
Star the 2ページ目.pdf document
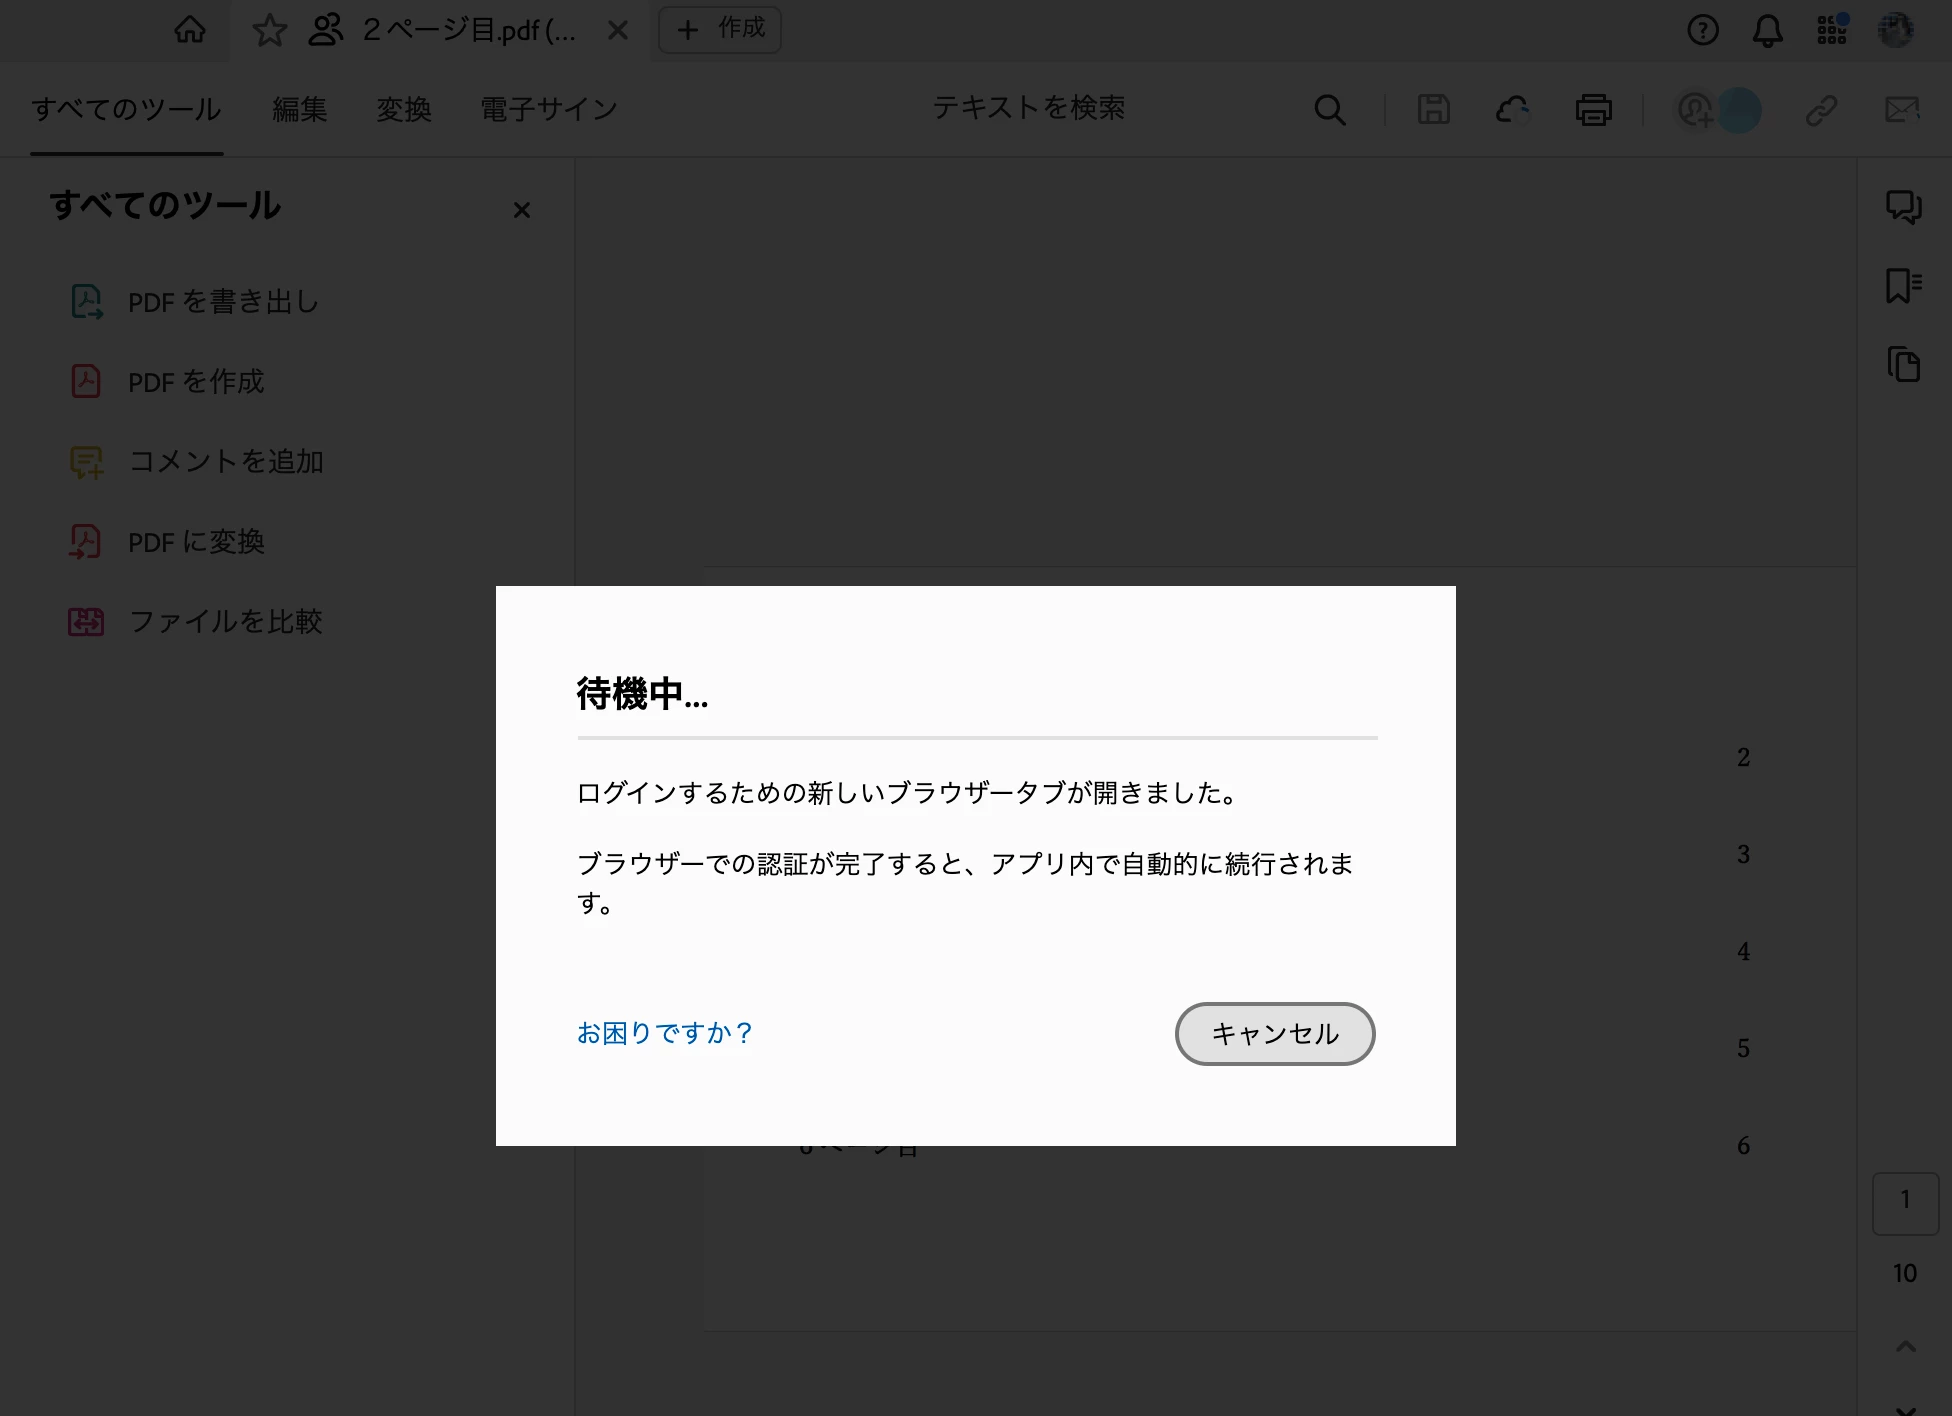click(x=269, y=30)
